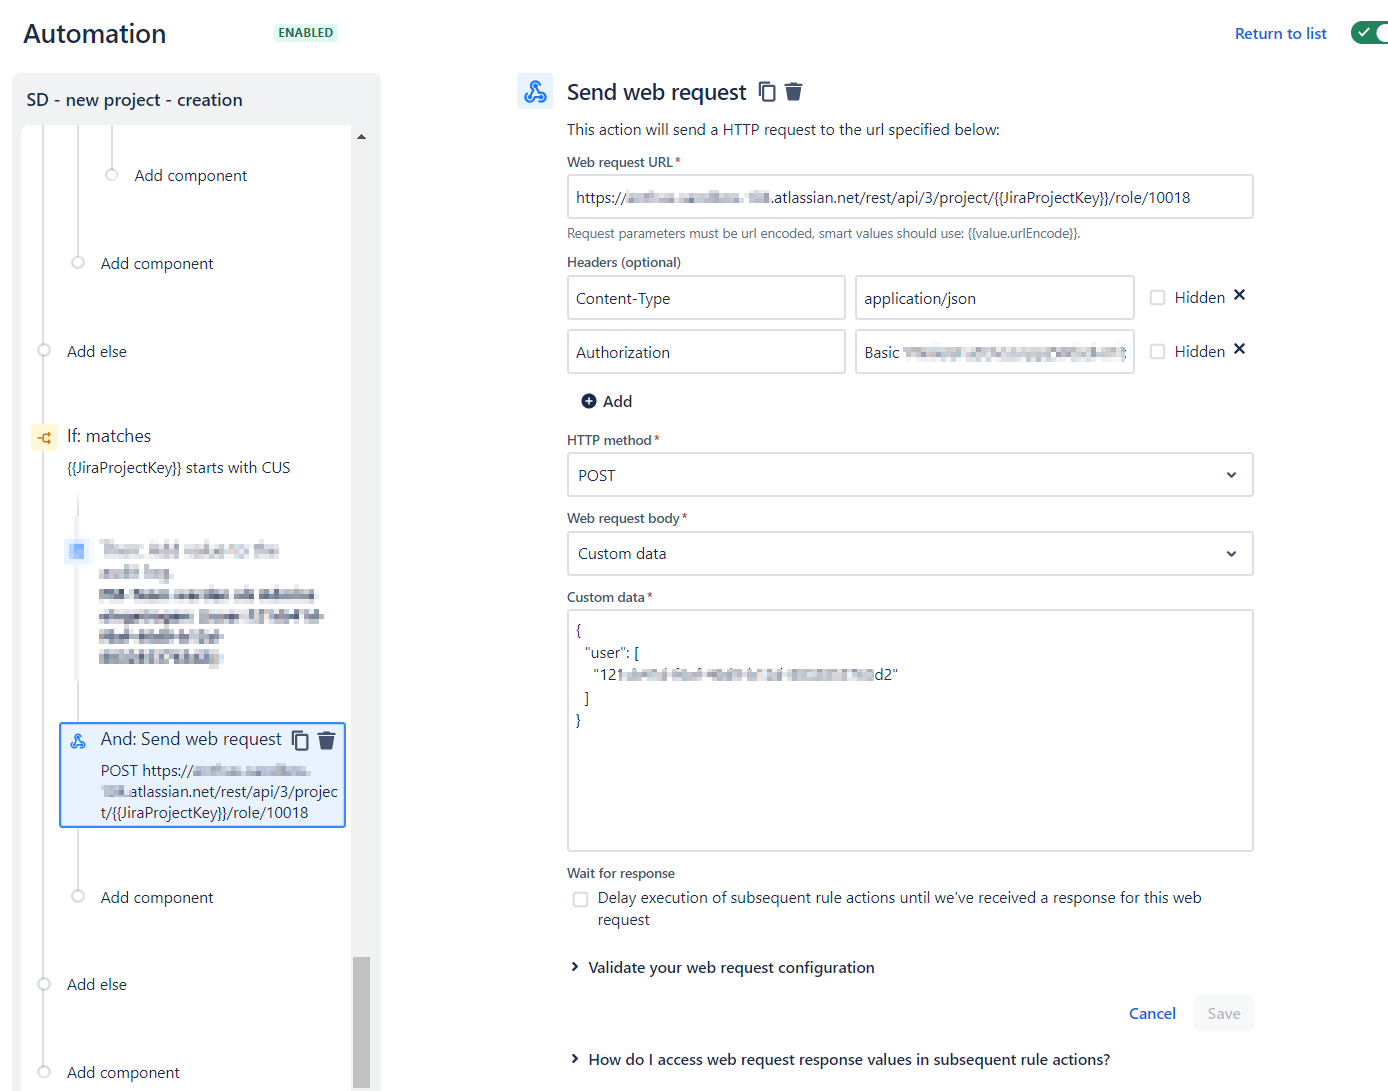Click inside the Custom data text area

[x=910, y=731]
